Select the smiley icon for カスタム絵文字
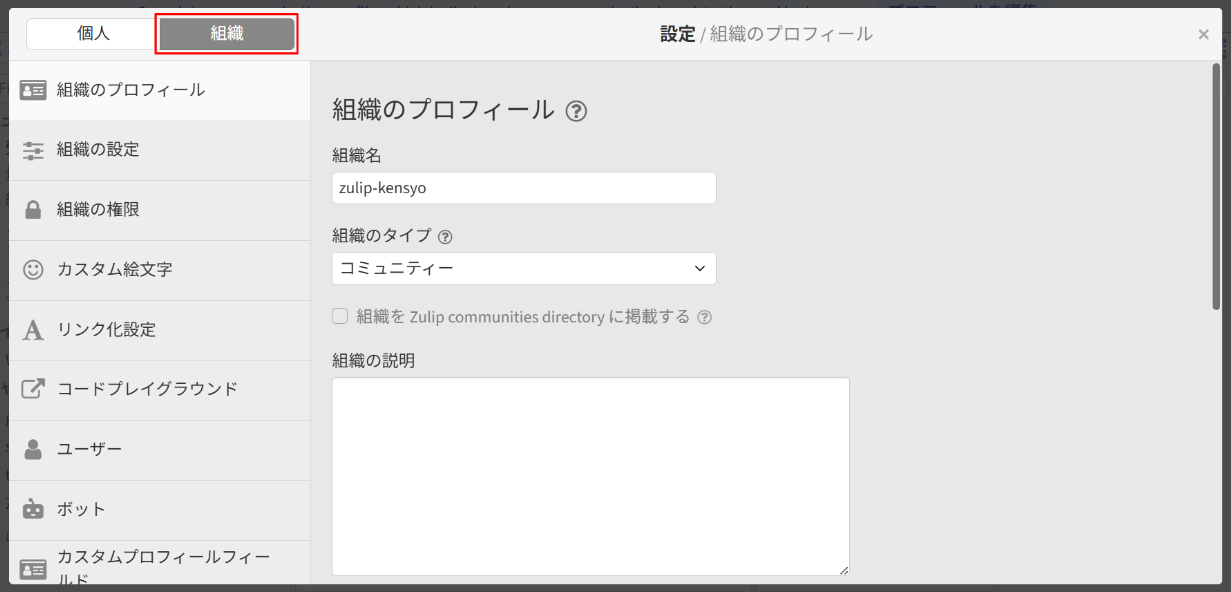This screenshot has width=1231, height=592. pos(33,270)
